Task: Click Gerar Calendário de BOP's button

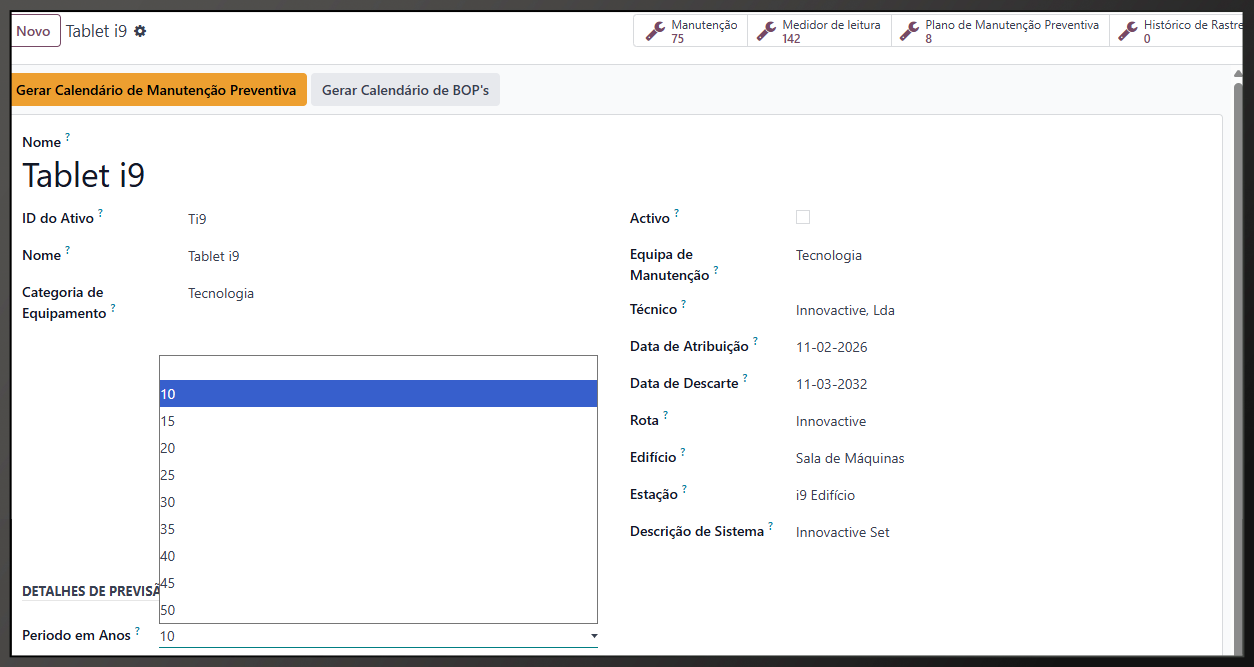Action: point(405,90)
